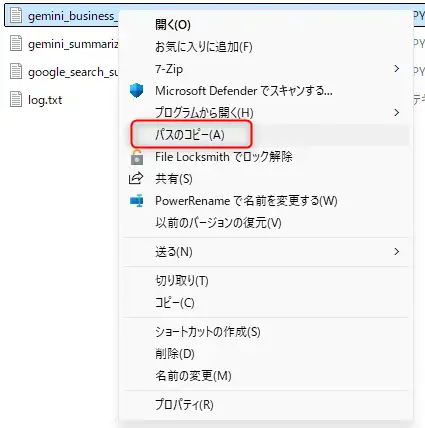Click the gemini_business file icon

(x=16, y=16)
